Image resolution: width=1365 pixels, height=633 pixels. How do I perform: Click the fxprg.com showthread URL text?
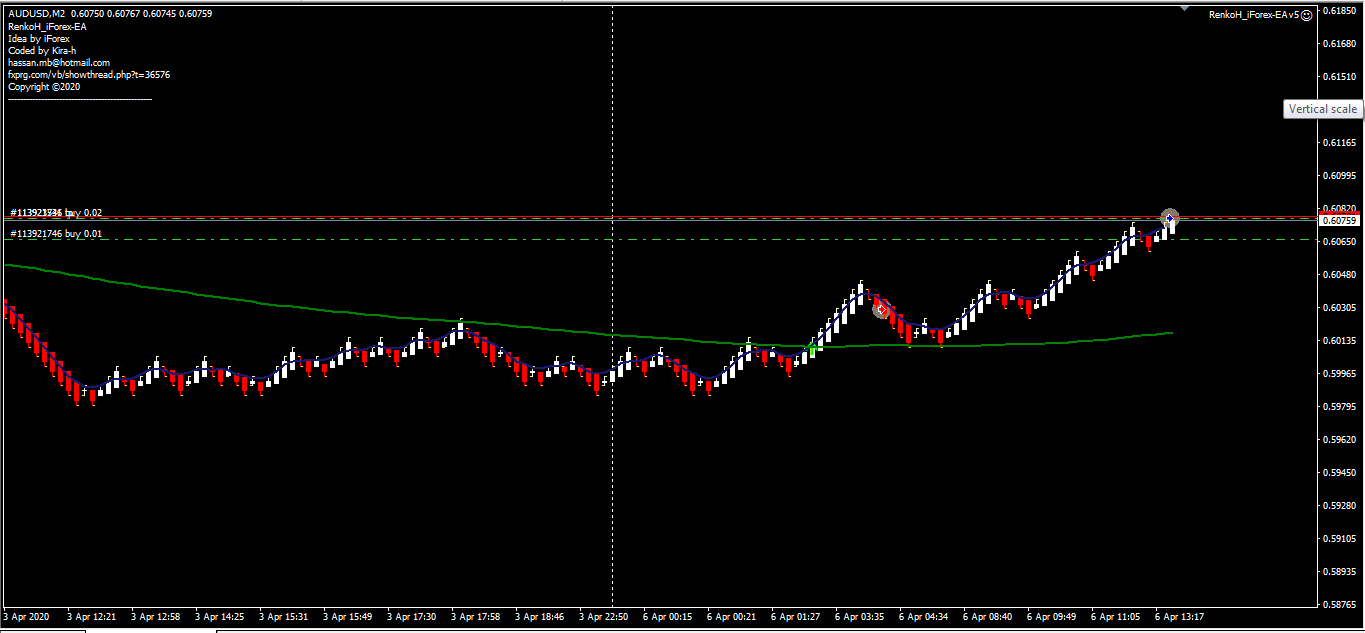click(89, 75)
